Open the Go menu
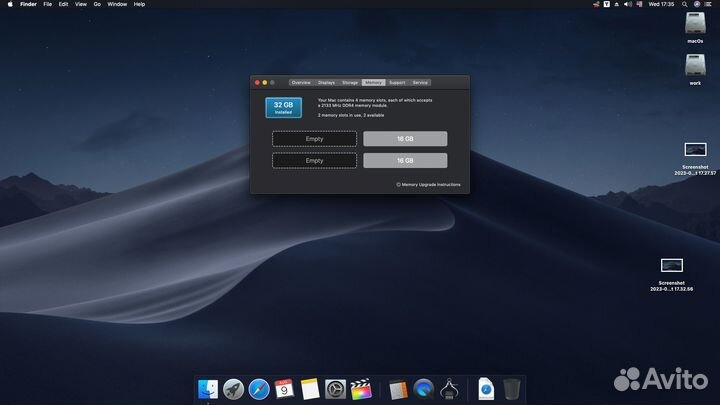Screen dimensions: 720x405 (97, 4)
